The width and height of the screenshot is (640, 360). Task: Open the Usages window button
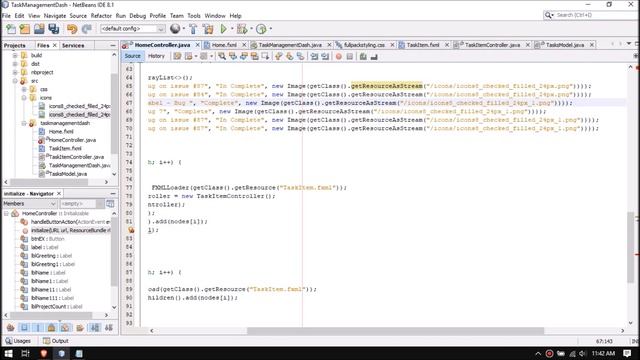pyautogui.click(x=18, y=341)
